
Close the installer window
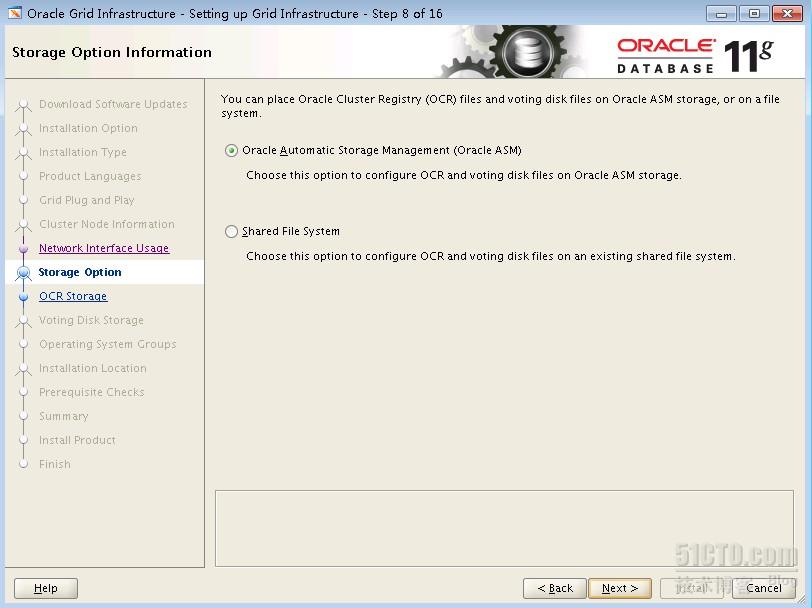787,13
